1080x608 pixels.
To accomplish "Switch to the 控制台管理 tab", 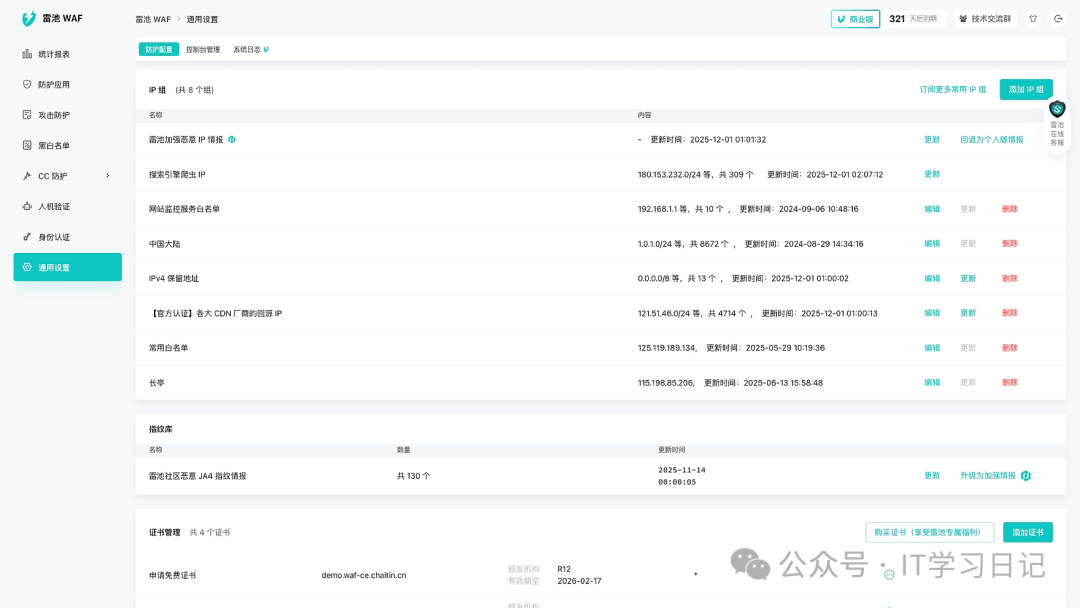I will pos(203,49).
